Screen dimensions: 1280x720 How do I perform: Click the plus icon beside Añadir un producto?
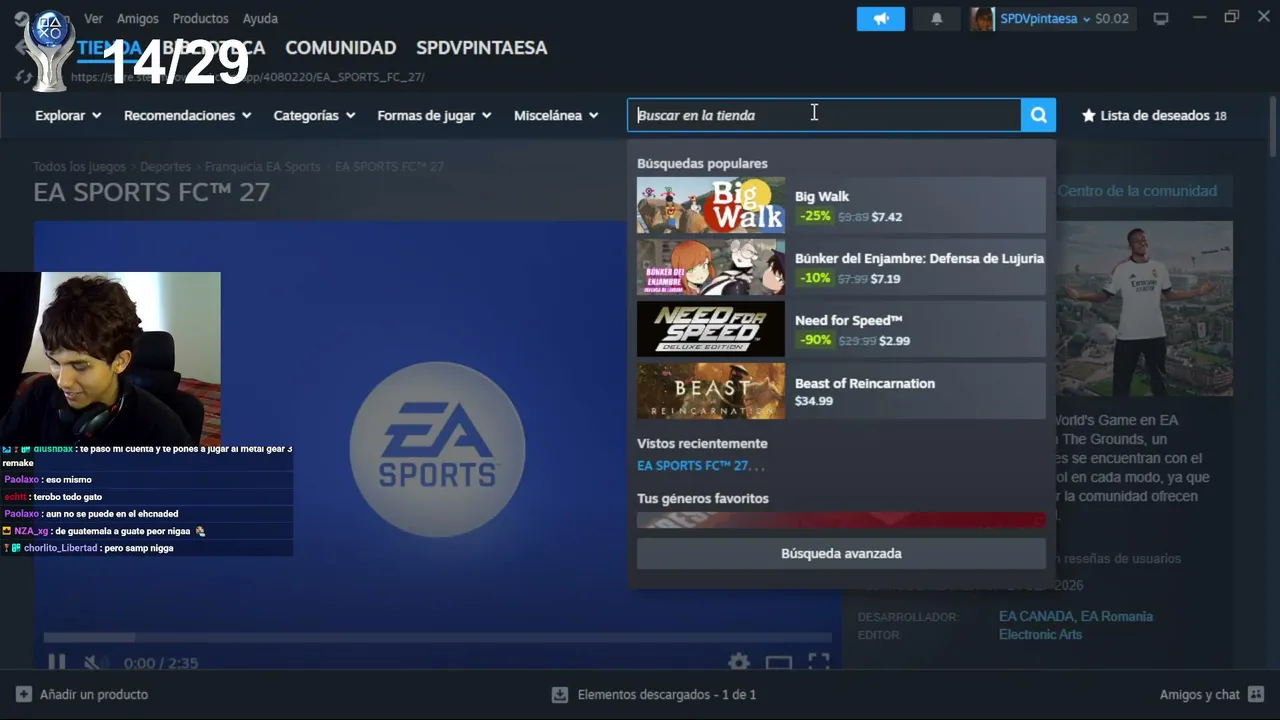(x=24, y=694)
